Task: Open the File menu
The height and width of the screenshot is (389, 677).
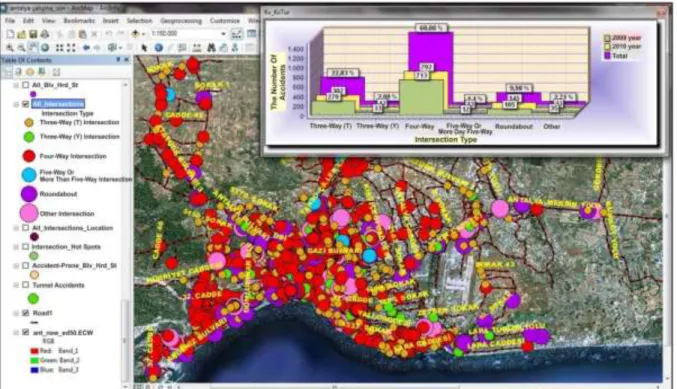Action: (10, 20)
